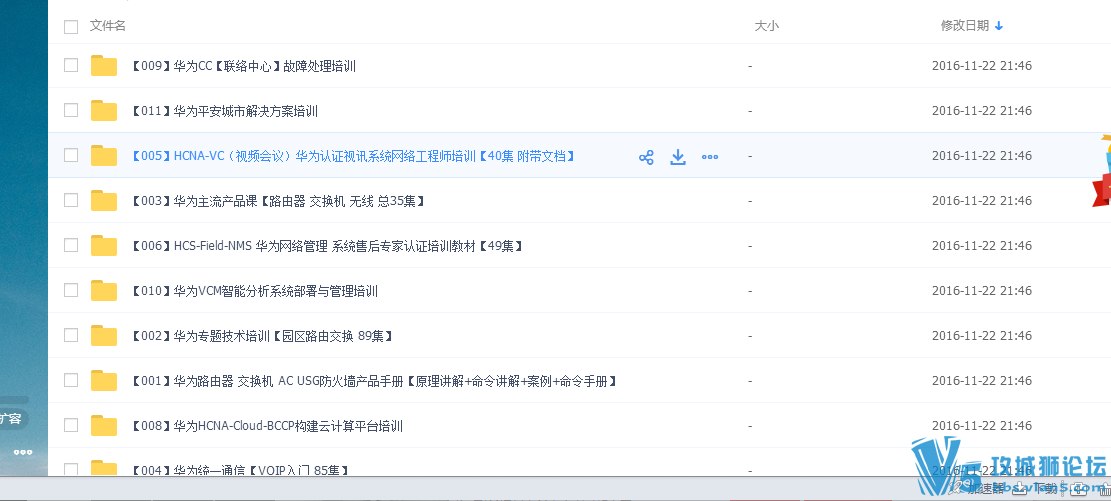The image size is (1111, 501).
Task: Click the date 2016-11-22 21:46 of 【010】 row
Action: pyautogui.click(x=981, y=291)
